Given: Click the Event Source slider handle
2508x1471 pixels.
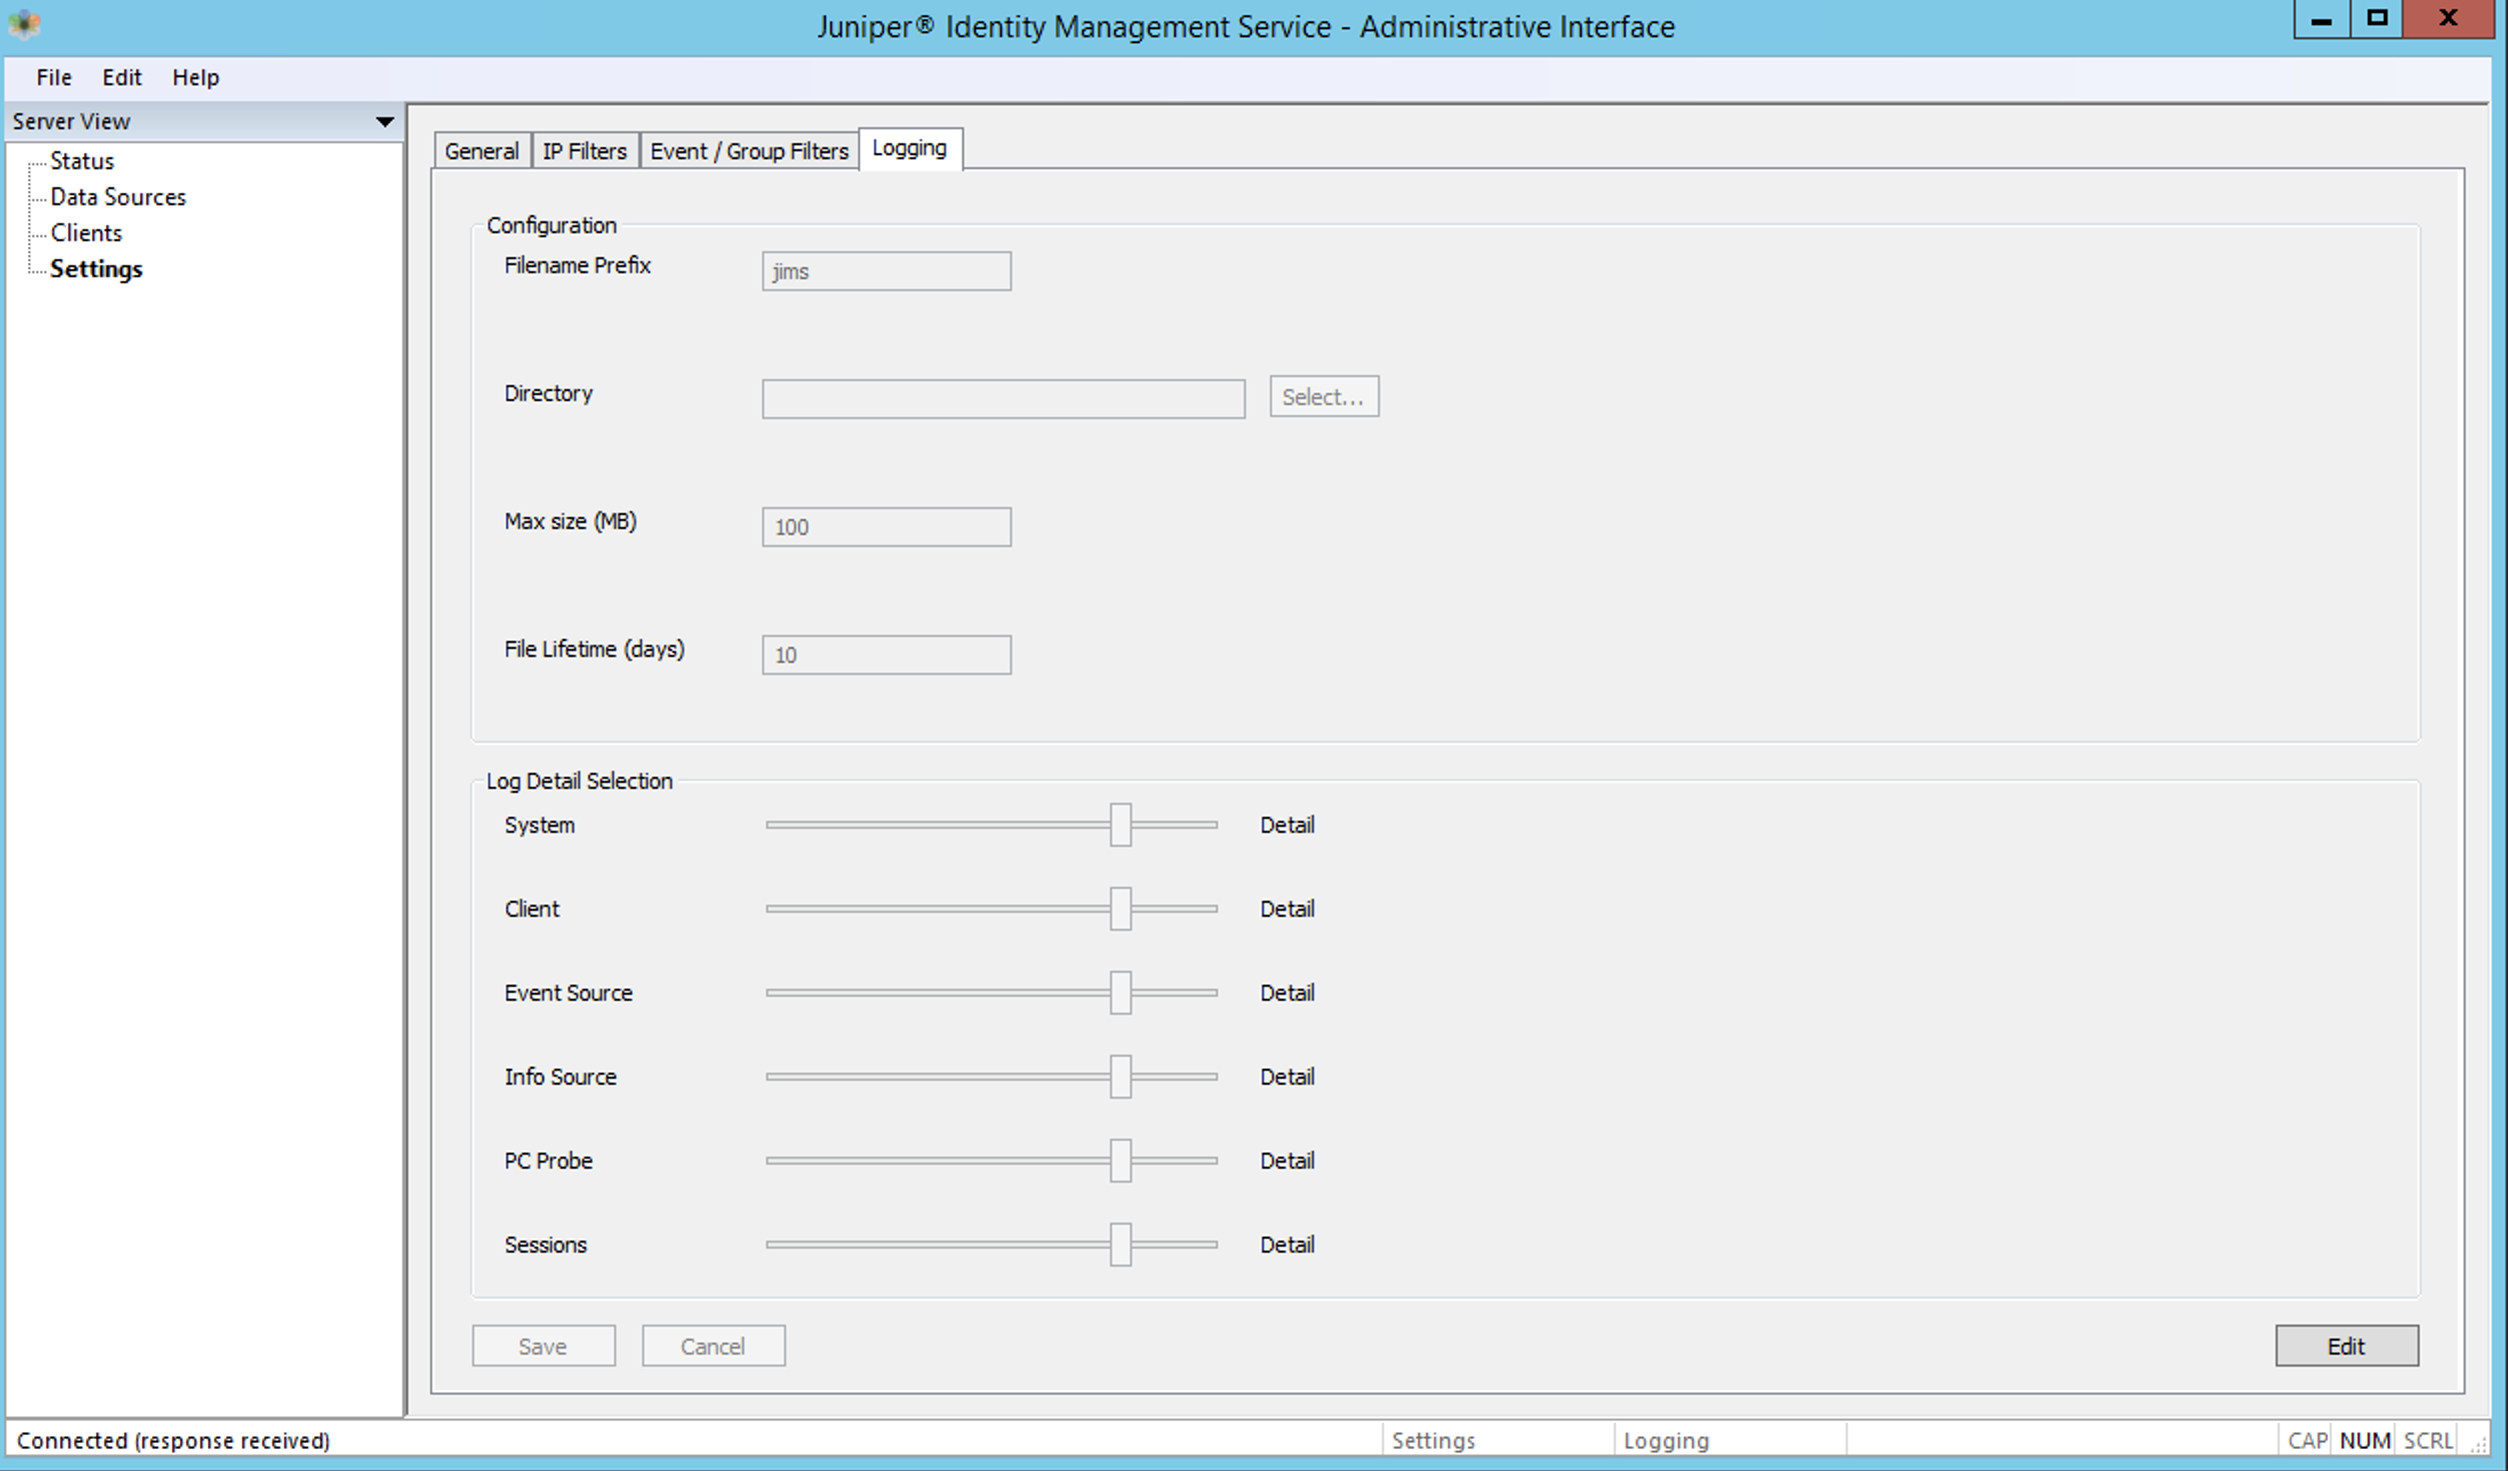Looking at the screenshot, I should pyautogui.click(x=1120, y=993).
